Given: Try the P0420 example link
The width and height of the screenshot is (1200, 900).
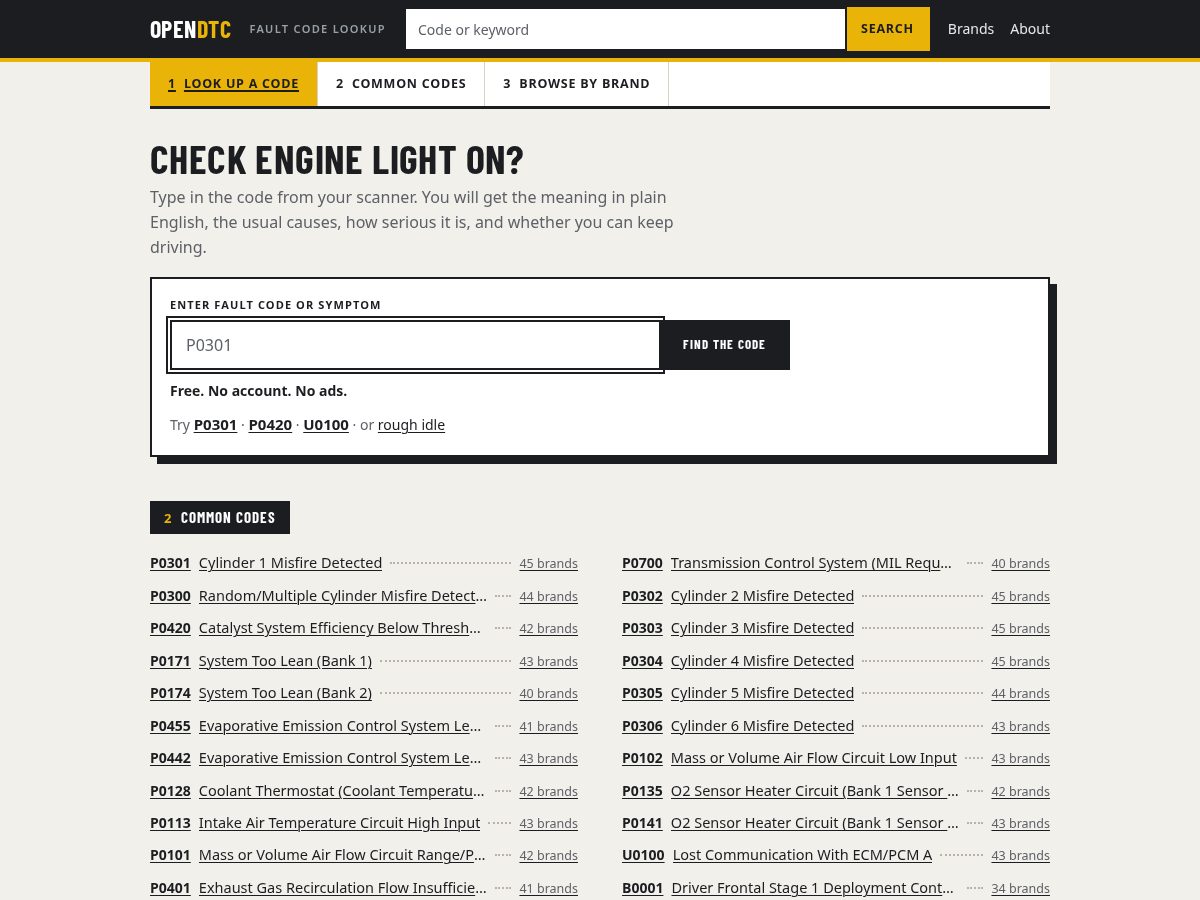Looking at the screenshot, I should (270, 425).
